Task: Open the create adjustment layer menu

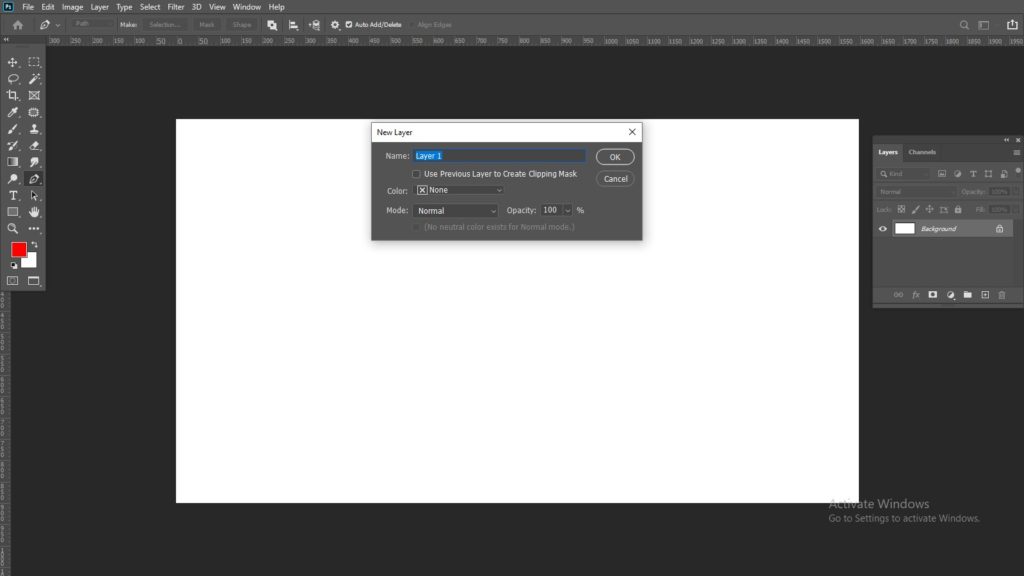Action: [950, 295]
